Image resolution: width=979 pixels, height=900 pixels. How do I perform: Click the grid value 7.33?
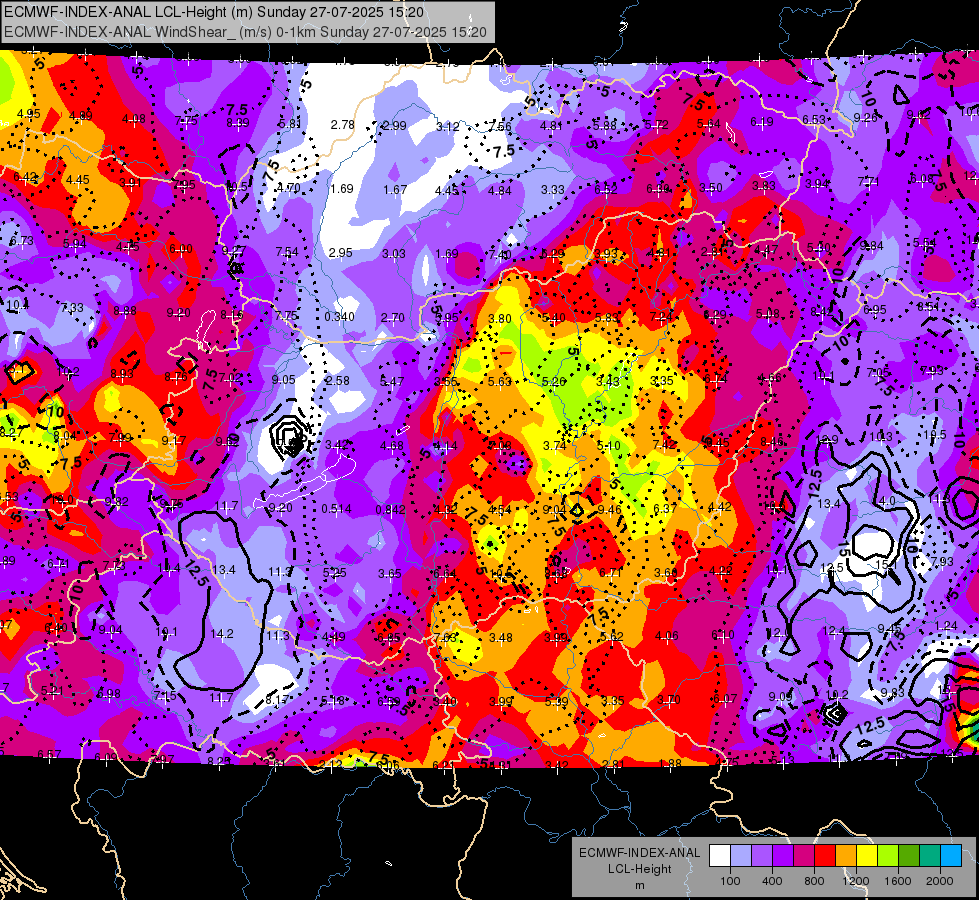tap(72, 308)
